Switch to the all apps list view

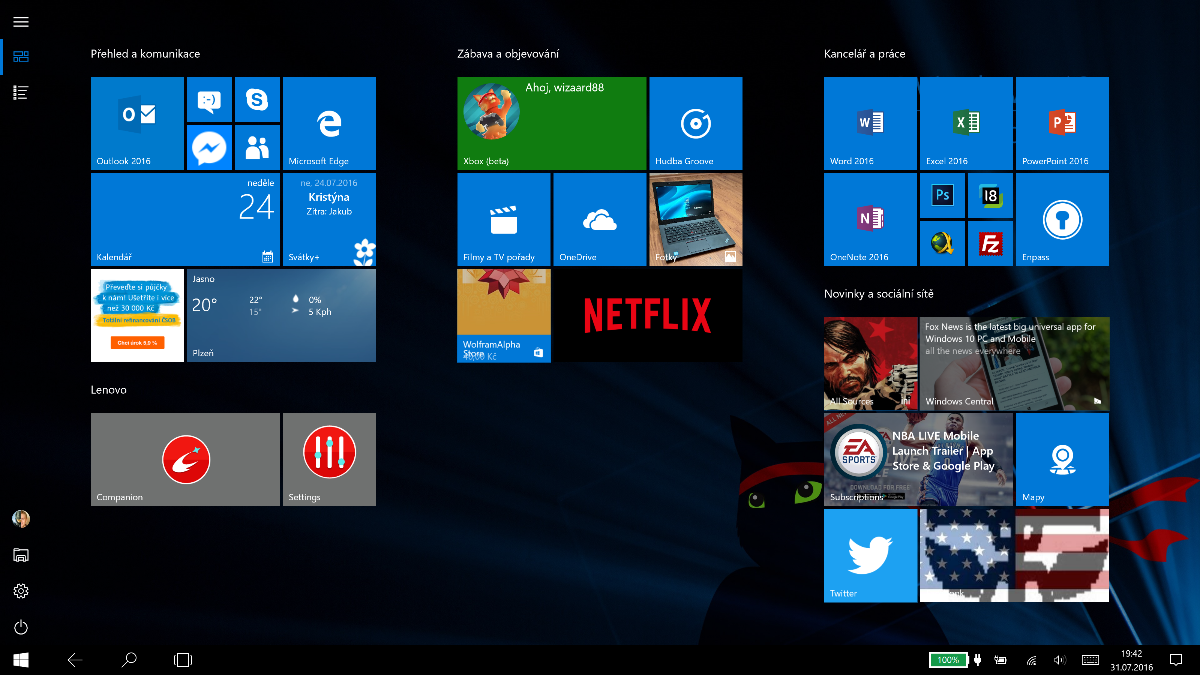pos(21,93)
